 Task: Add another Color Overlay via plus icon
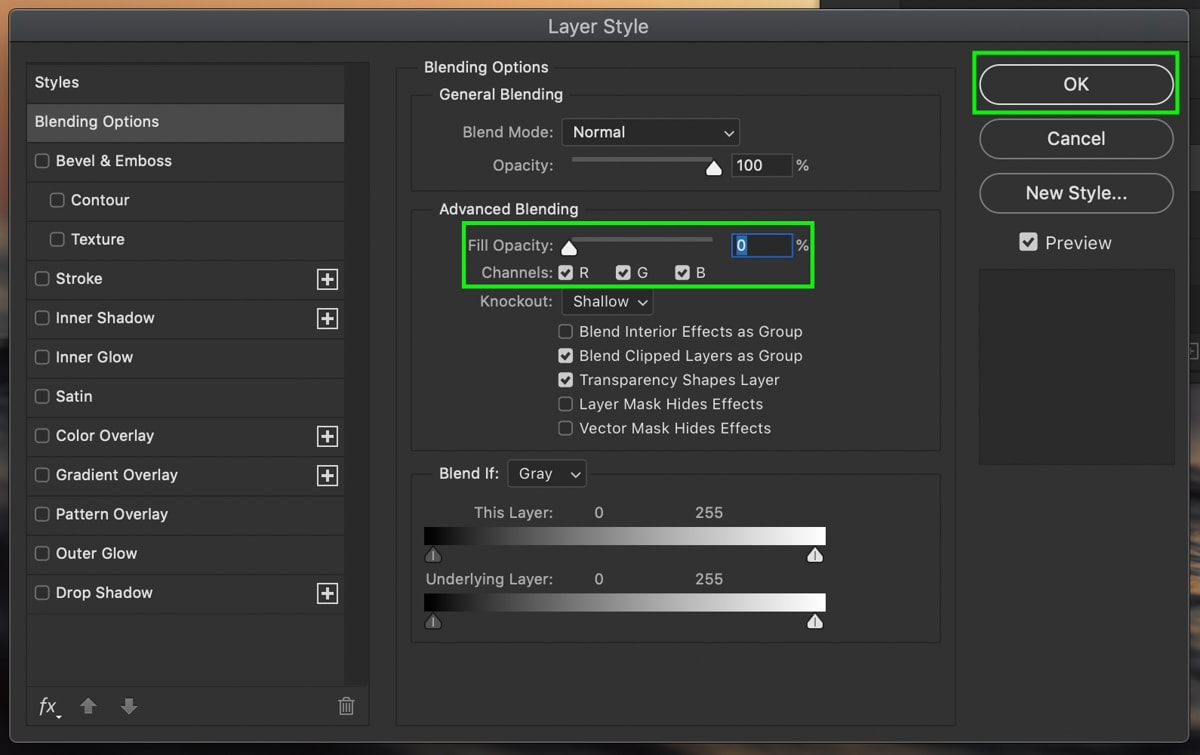tap(327, 437)
